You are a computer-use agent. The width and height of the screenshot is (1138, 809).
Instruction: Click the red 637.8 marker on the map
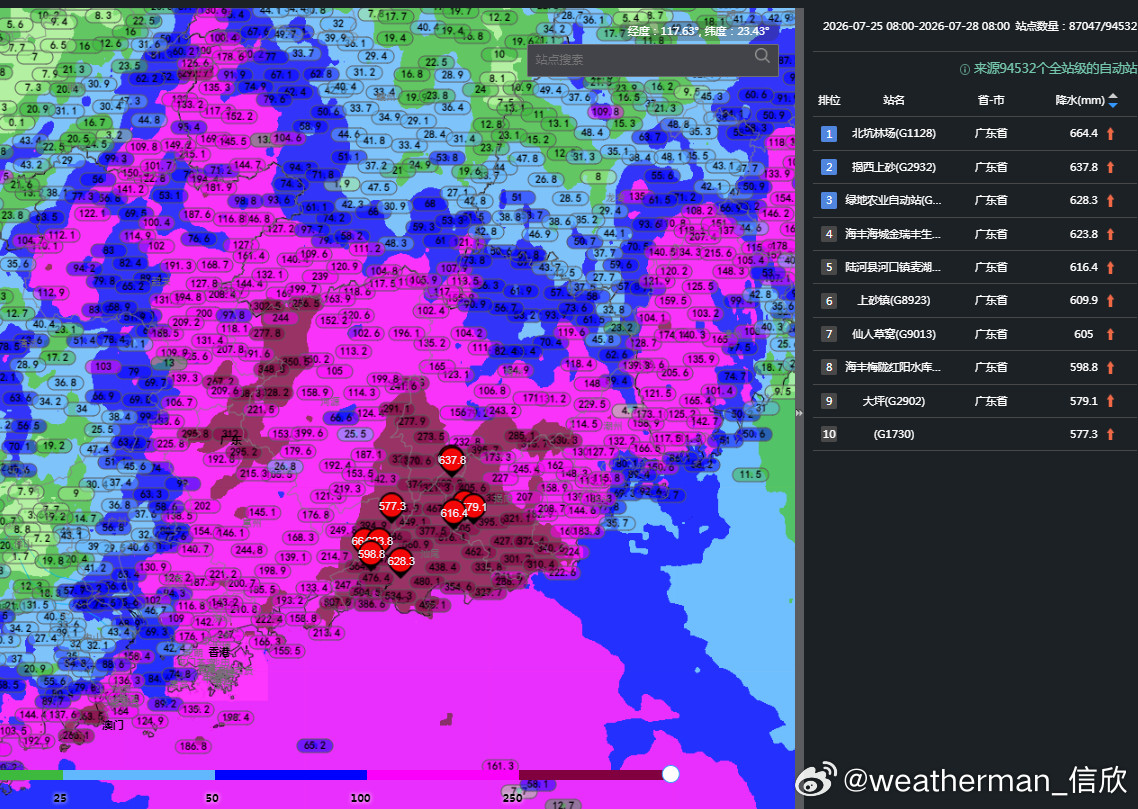coord(451,461)
